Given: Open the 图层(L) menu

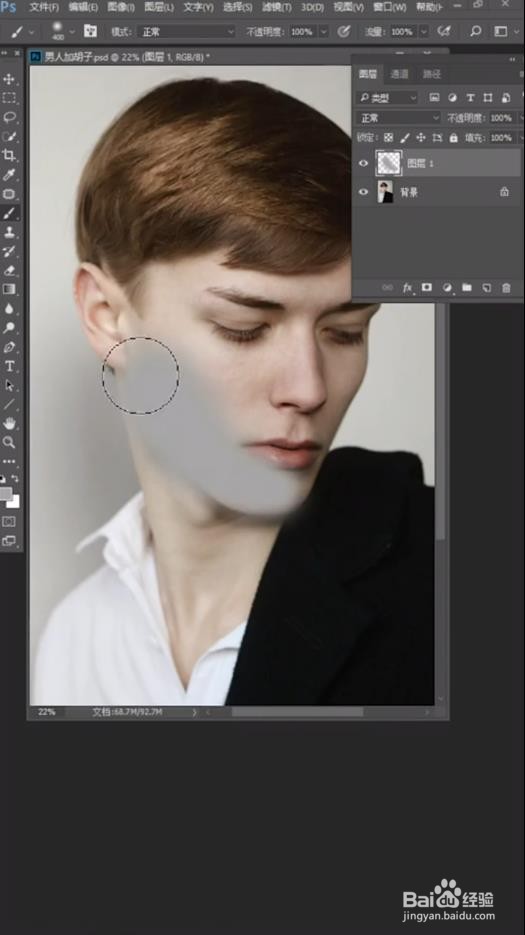Looking at the screenshot, I should 159,7.
